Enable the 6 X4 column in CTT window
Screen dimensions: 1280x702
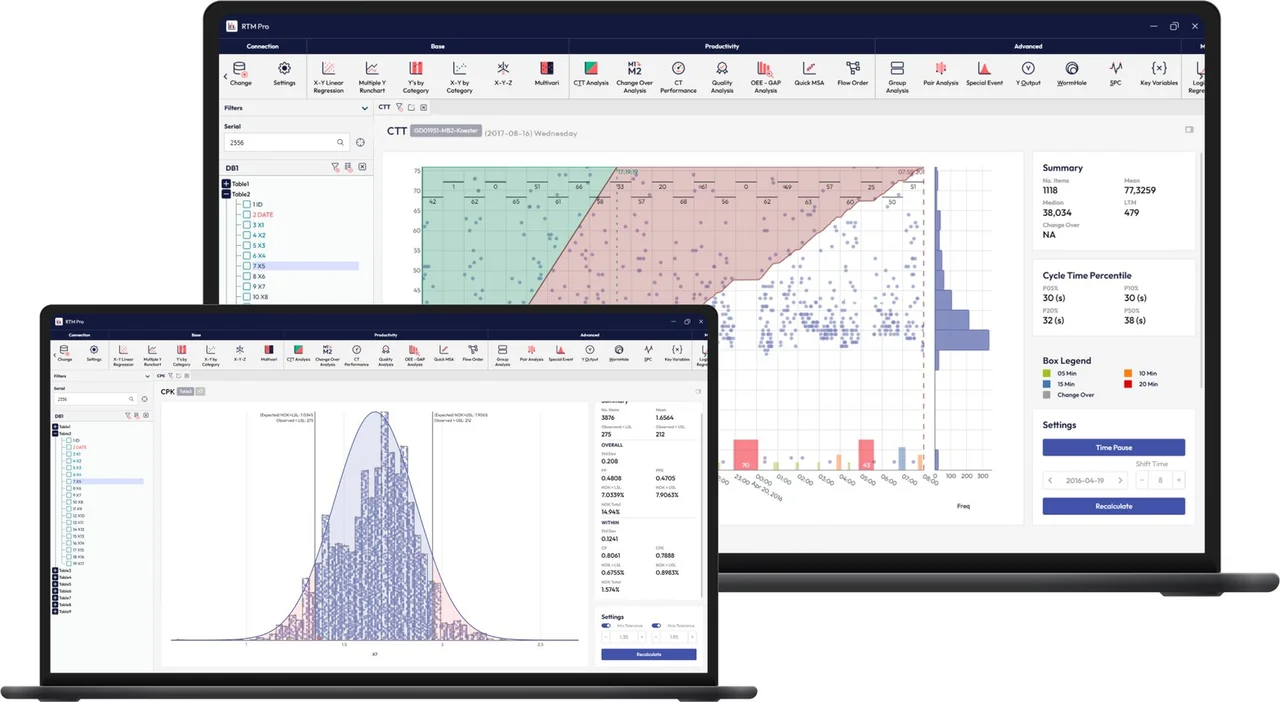point(245,256)
